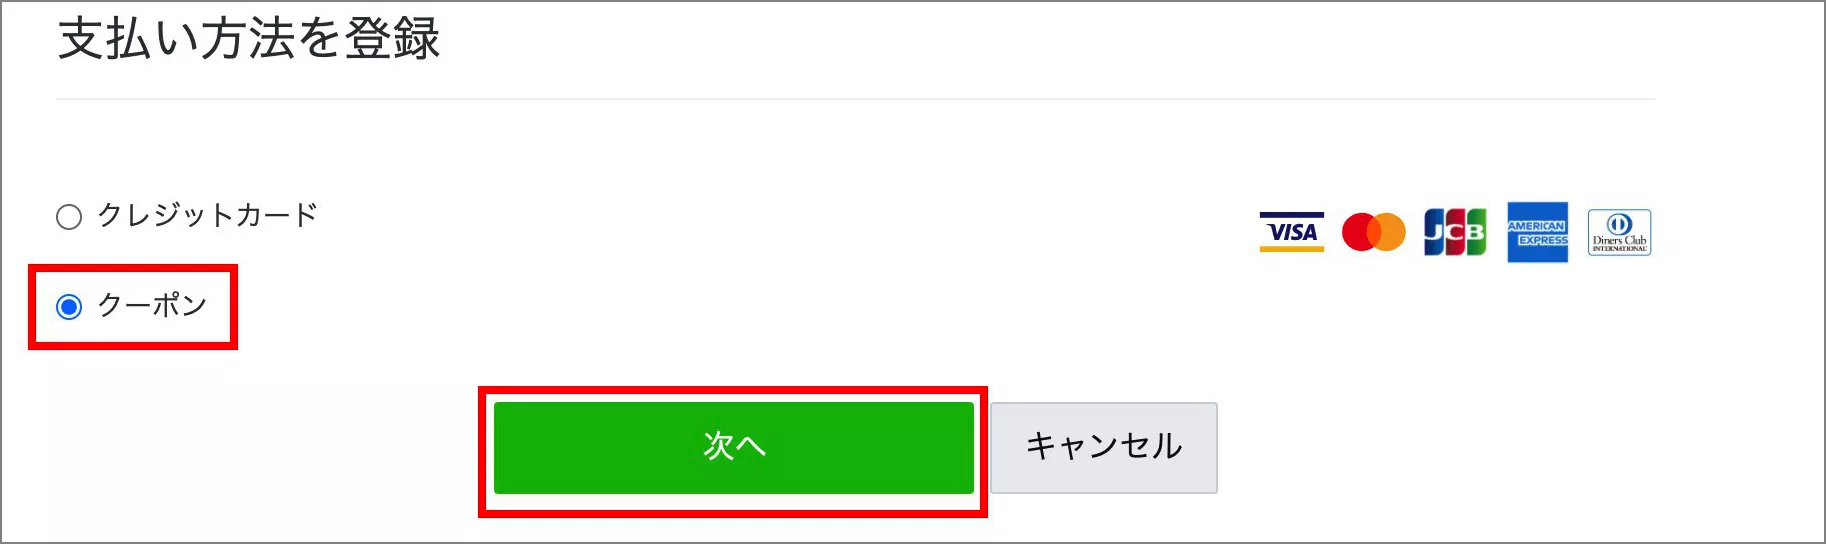The width and height of the screenshot is (1826, 544).
Task: Click the Diners Club International logo
Action: (x=1619, y=233)
